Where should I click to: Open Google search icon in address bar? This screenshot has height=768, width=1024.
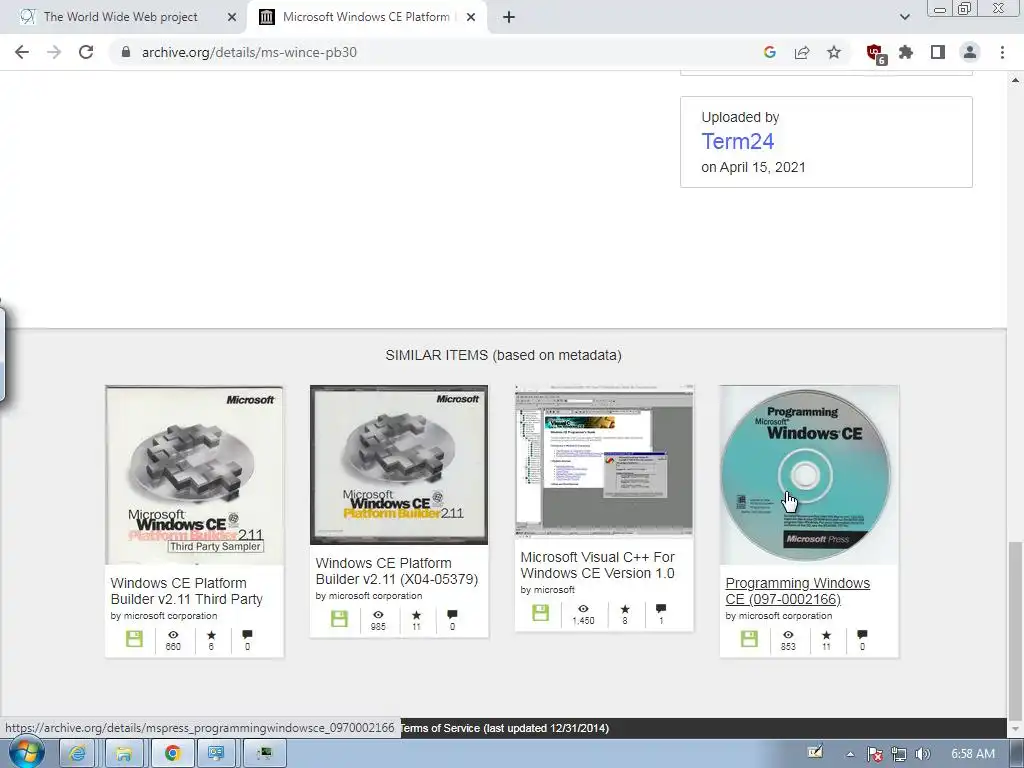(x=769, y=52)
